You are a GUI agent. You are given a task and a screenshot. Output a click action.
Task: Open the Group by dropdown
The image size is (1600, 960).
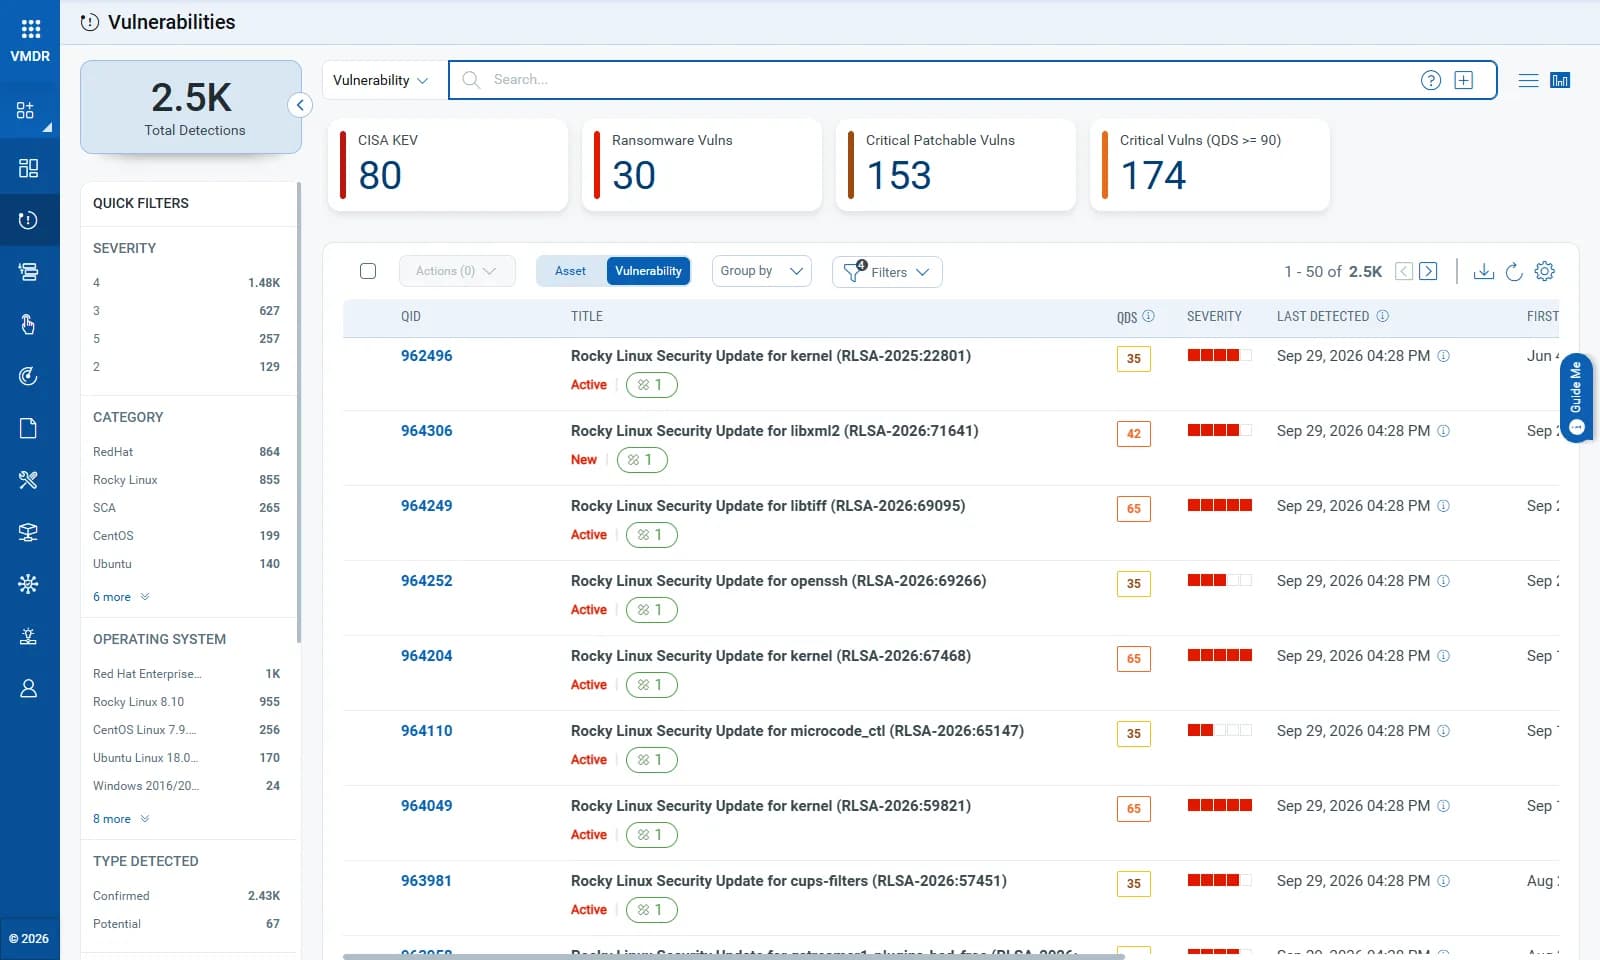tap(761, 271)
